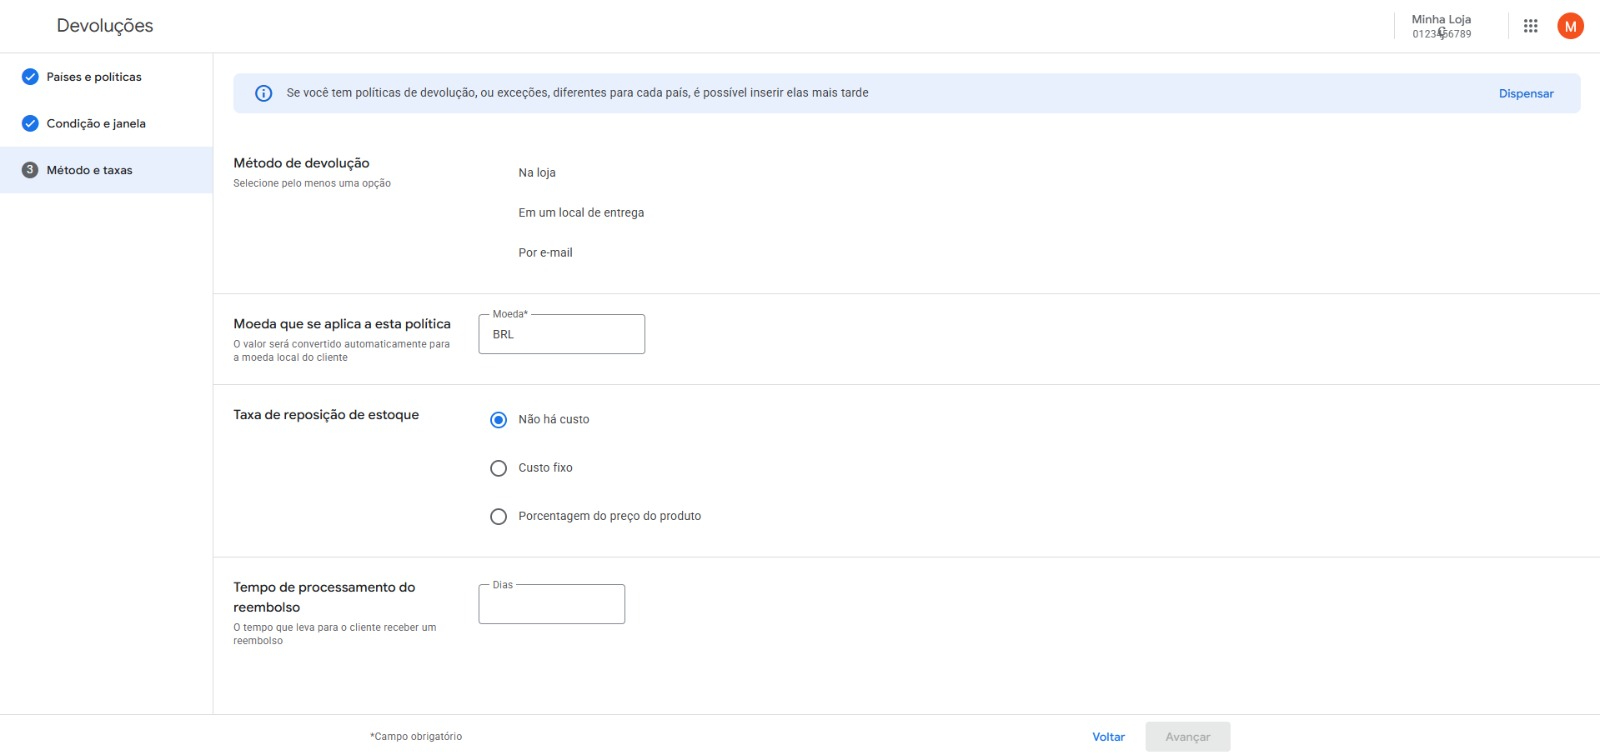Click the checkmark icon beside Países e políticas
Image resolution: width=1600 pixels, height=755 pixels.
[30, 77]
